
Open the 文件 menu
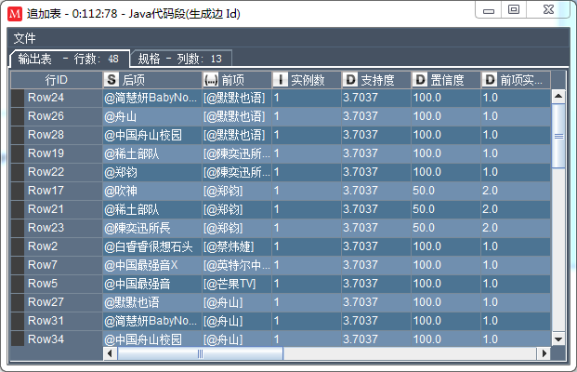(x=25, y=38)
